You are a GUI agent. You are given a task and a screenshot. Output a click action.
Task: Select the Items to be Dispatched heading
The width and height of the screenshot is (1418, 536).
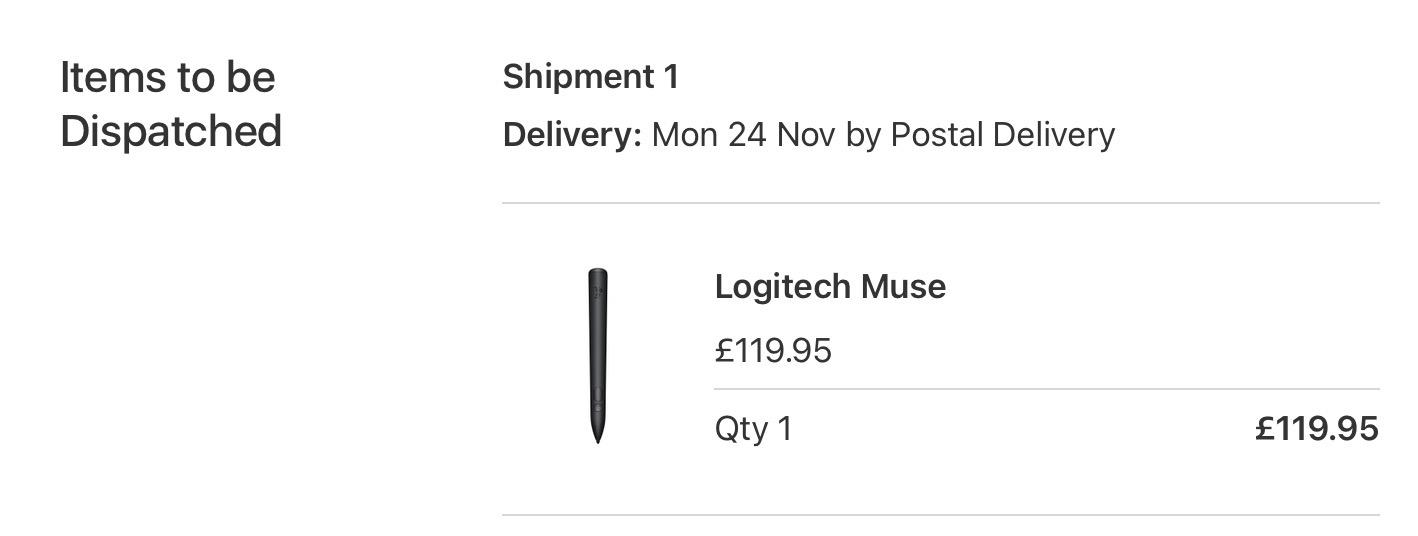tap(170, 104)
